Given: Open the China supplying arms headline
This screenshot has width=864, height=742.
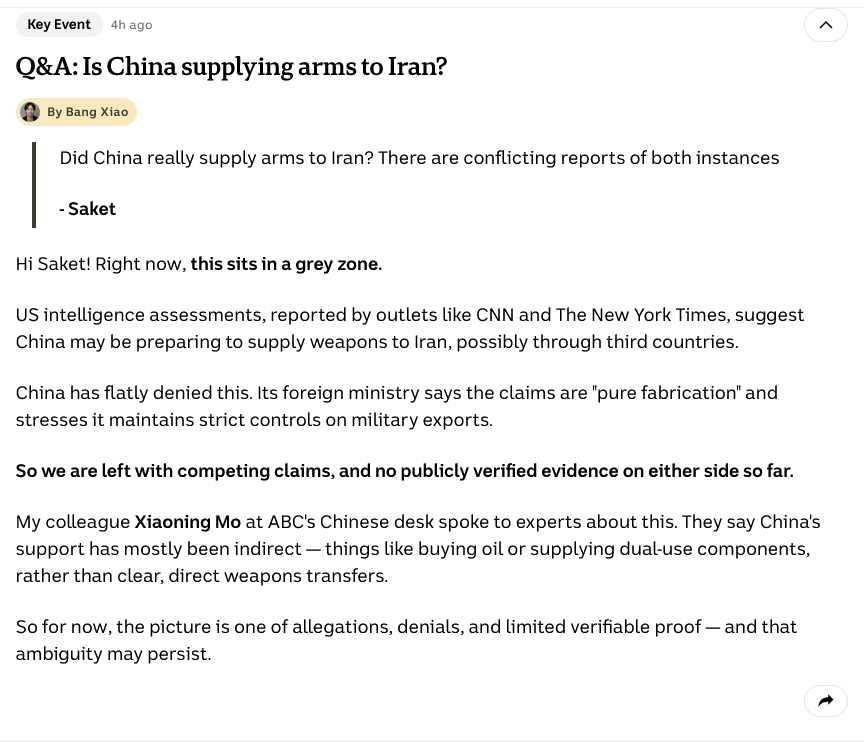Looking at the screenshot, I should (x=231, y=66).
